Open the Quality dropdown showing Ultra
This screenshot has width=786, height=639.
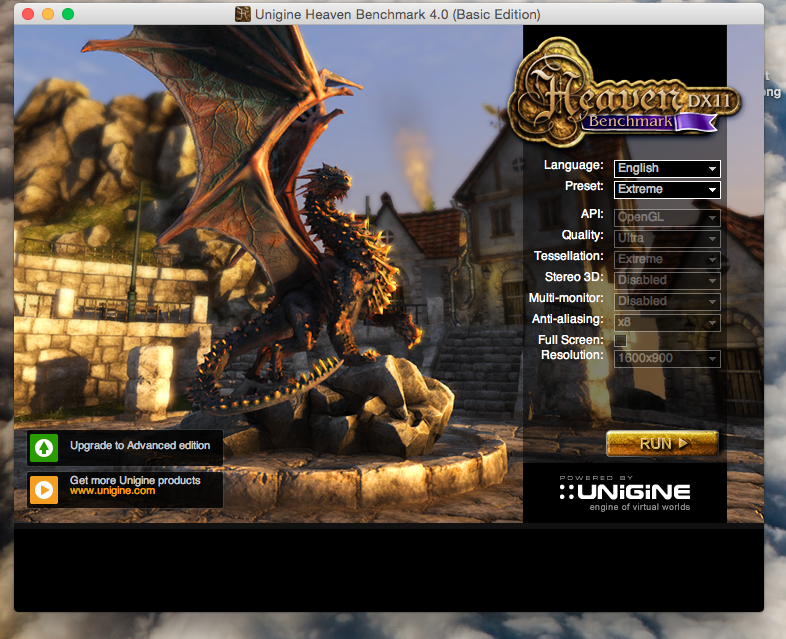(x=667, y=239)
